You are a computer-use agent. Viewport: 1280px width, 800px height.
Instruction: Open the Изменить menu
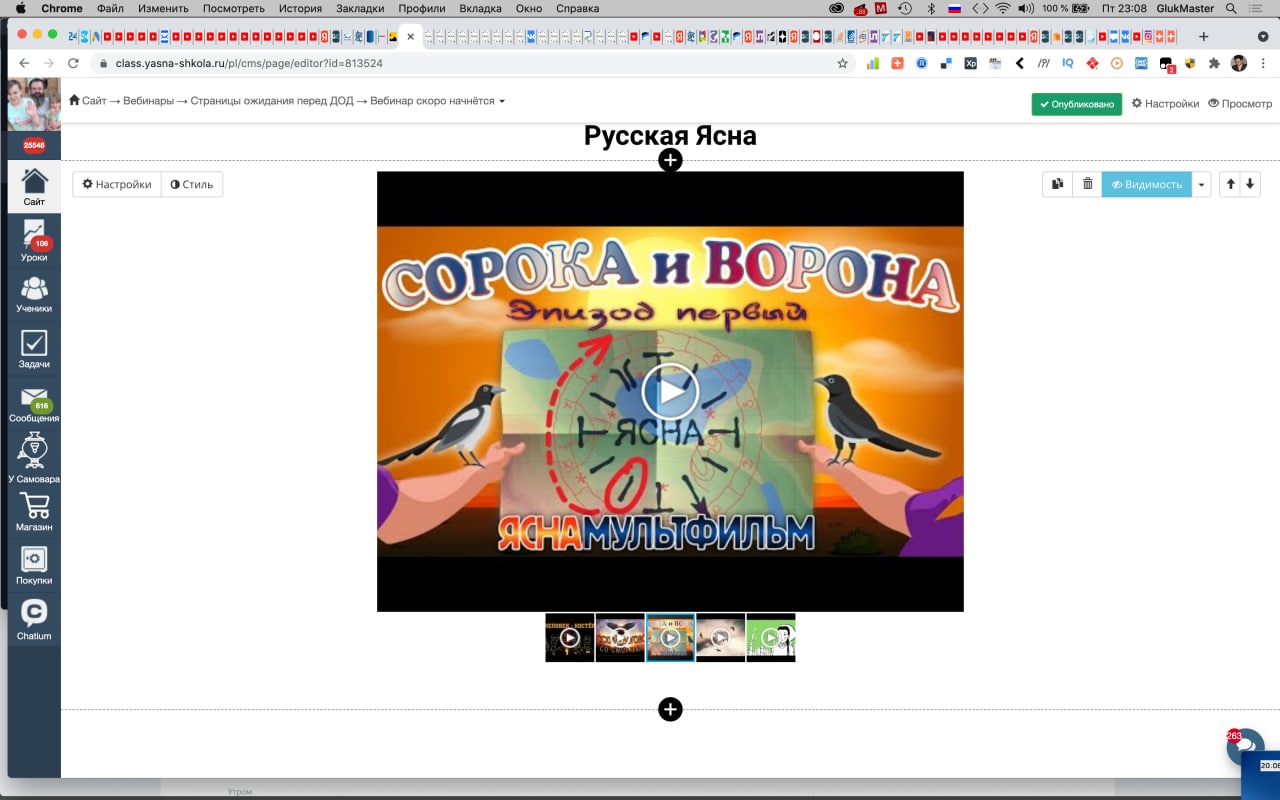(x=163, y=8)
